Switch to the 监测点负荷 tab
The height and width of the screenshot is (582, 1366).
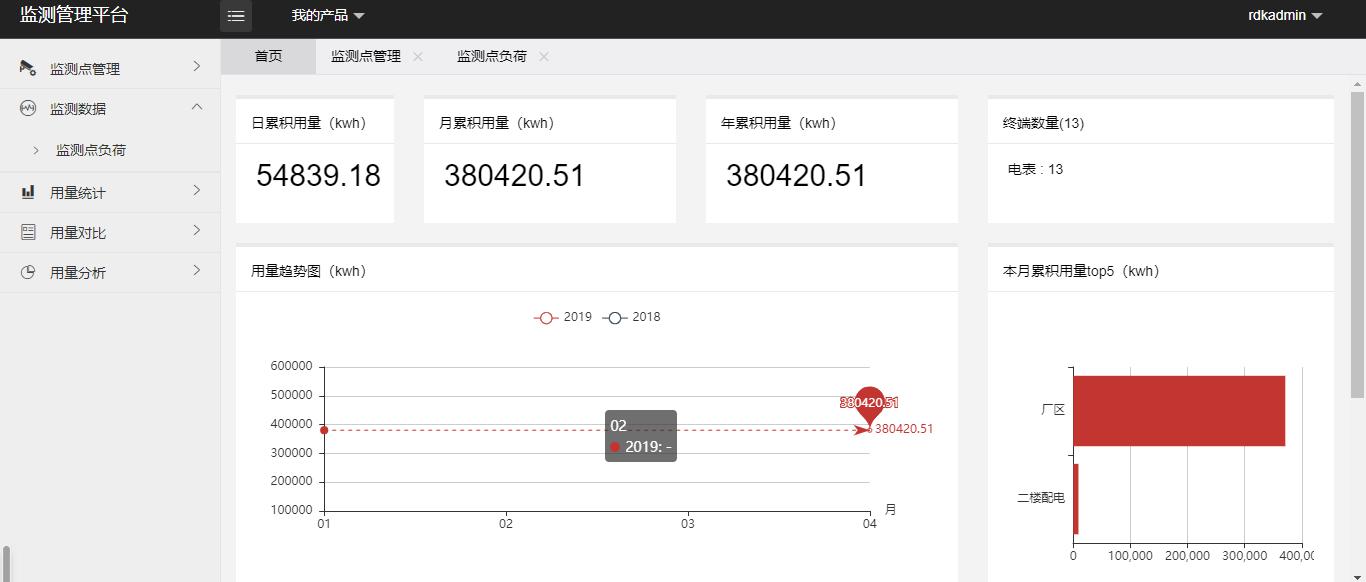coord(491,57)
